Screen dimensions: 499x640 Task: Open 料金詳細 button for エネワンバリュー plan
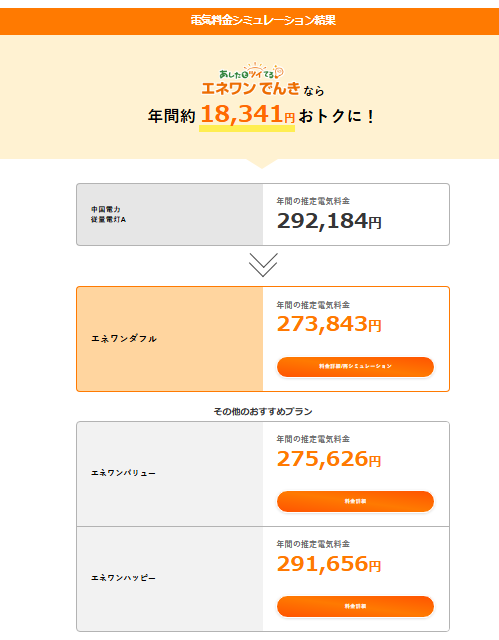pos(355,501)
